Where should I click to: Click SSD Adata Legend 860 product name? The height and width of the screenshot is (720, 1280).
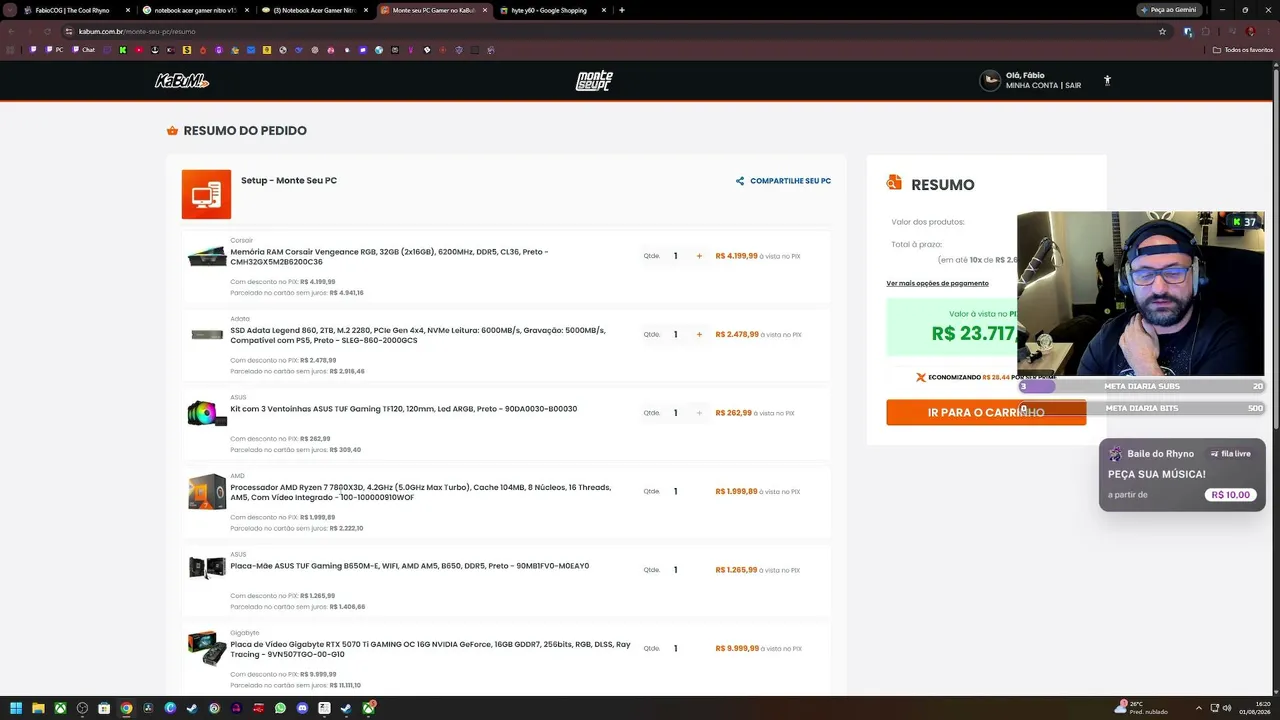(x=418, y=335)
